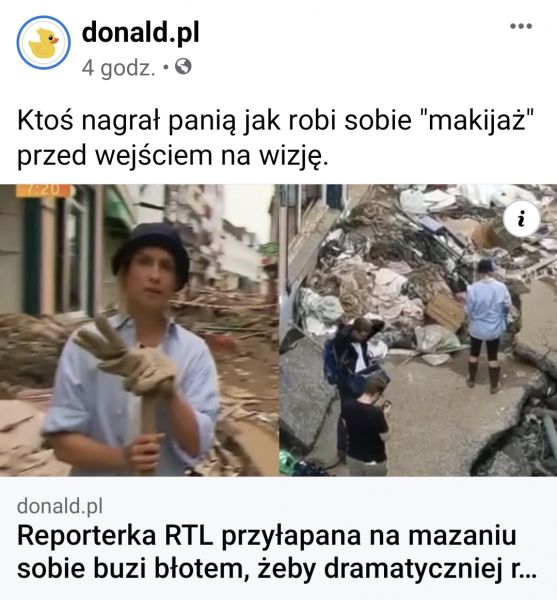557x600 pixels.
Task: Click the info icon on the image
Action: tap(521, 219)
